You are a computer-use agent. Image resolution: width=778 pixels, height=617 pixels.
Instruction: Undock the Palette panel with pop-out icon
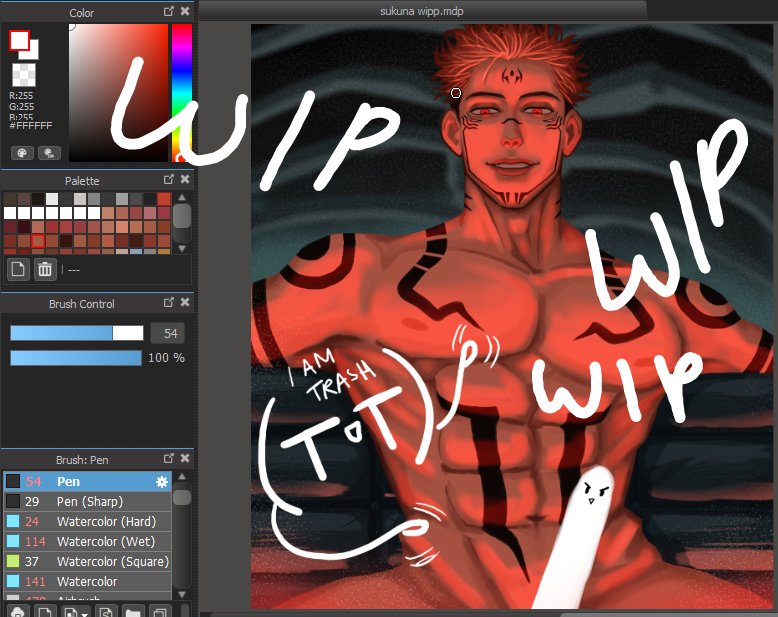(x=169, y=180)
